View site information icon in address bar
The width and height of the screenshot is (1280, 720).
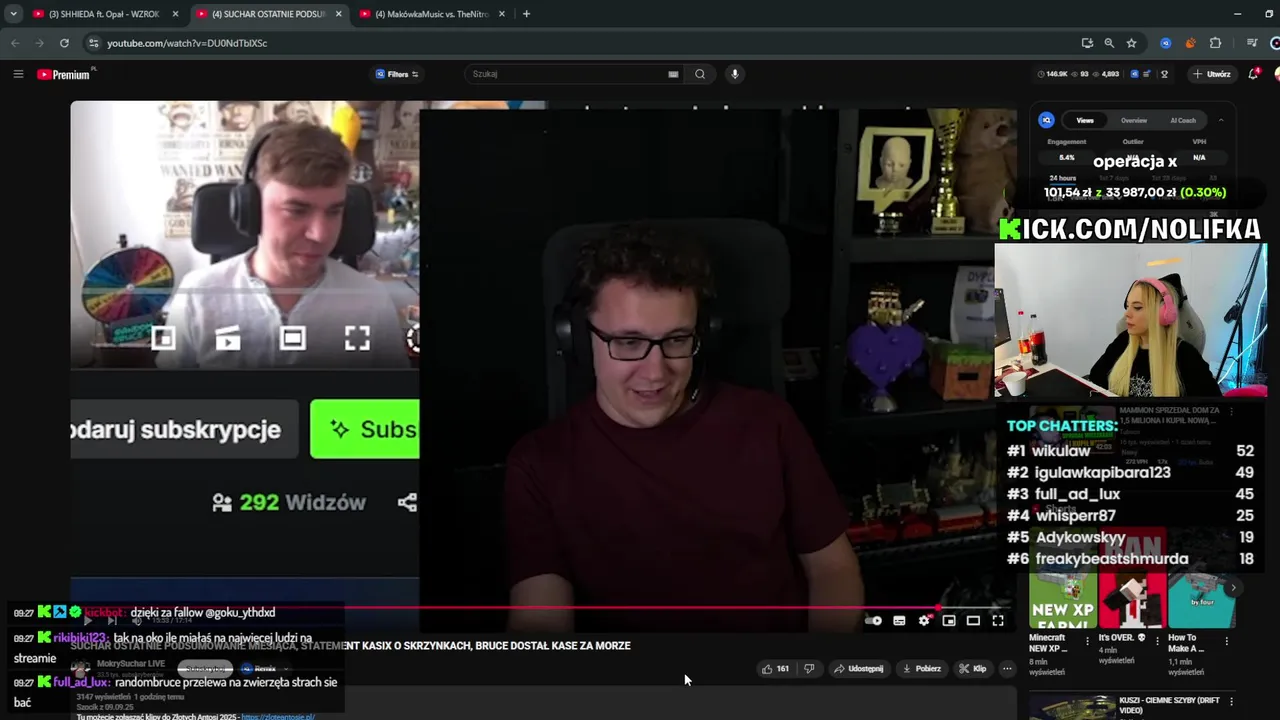(93, 43)
